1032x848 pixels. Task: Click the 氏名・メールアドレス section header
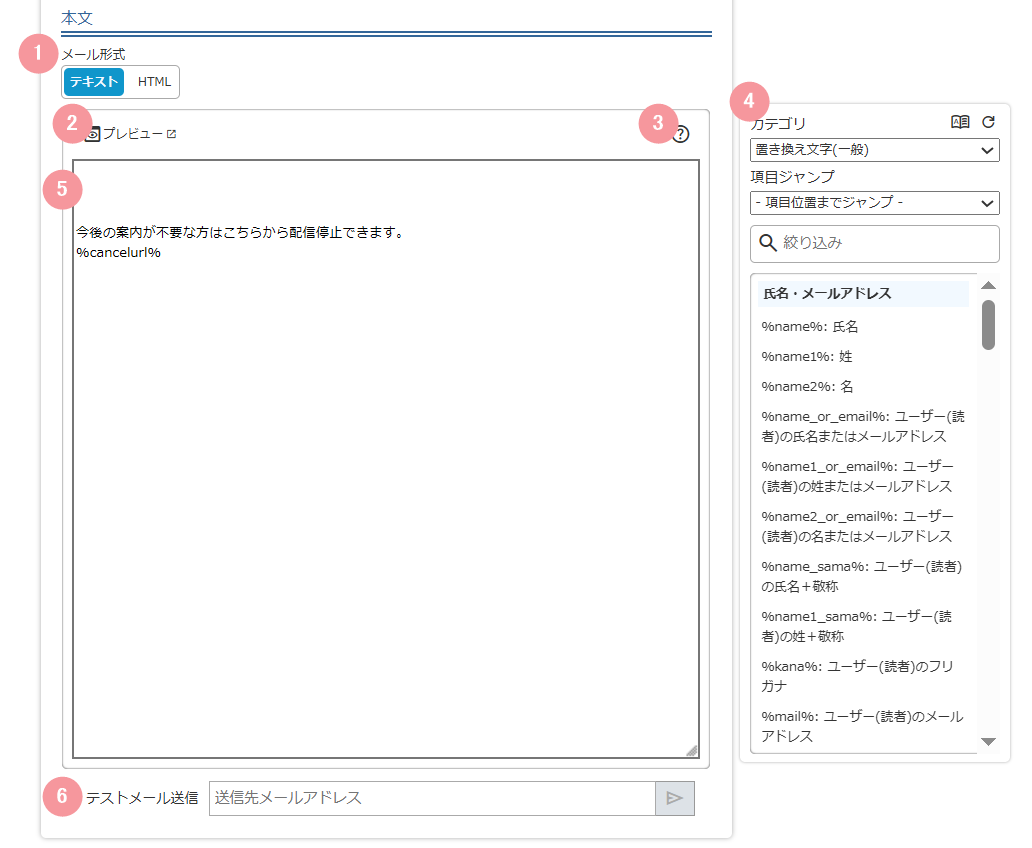(x=827, y=293)
